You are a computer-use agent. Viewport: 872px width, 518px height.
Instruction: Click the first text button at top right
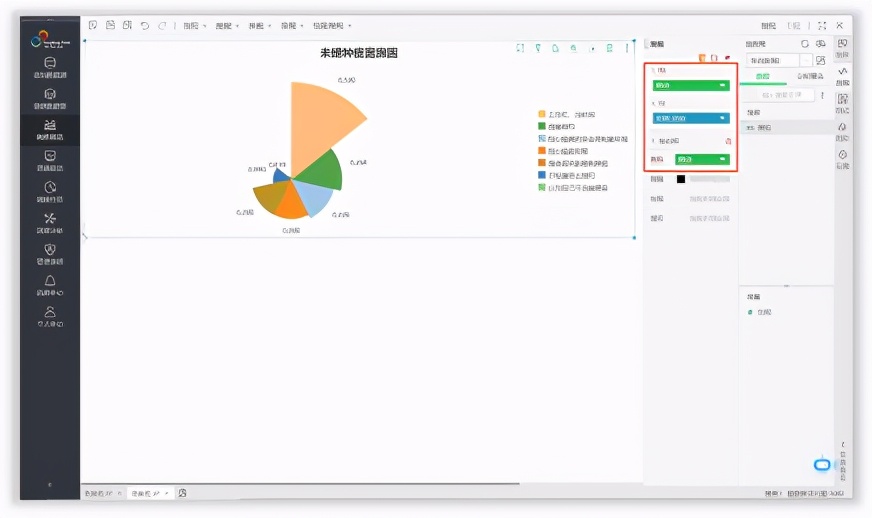[769, 26]
